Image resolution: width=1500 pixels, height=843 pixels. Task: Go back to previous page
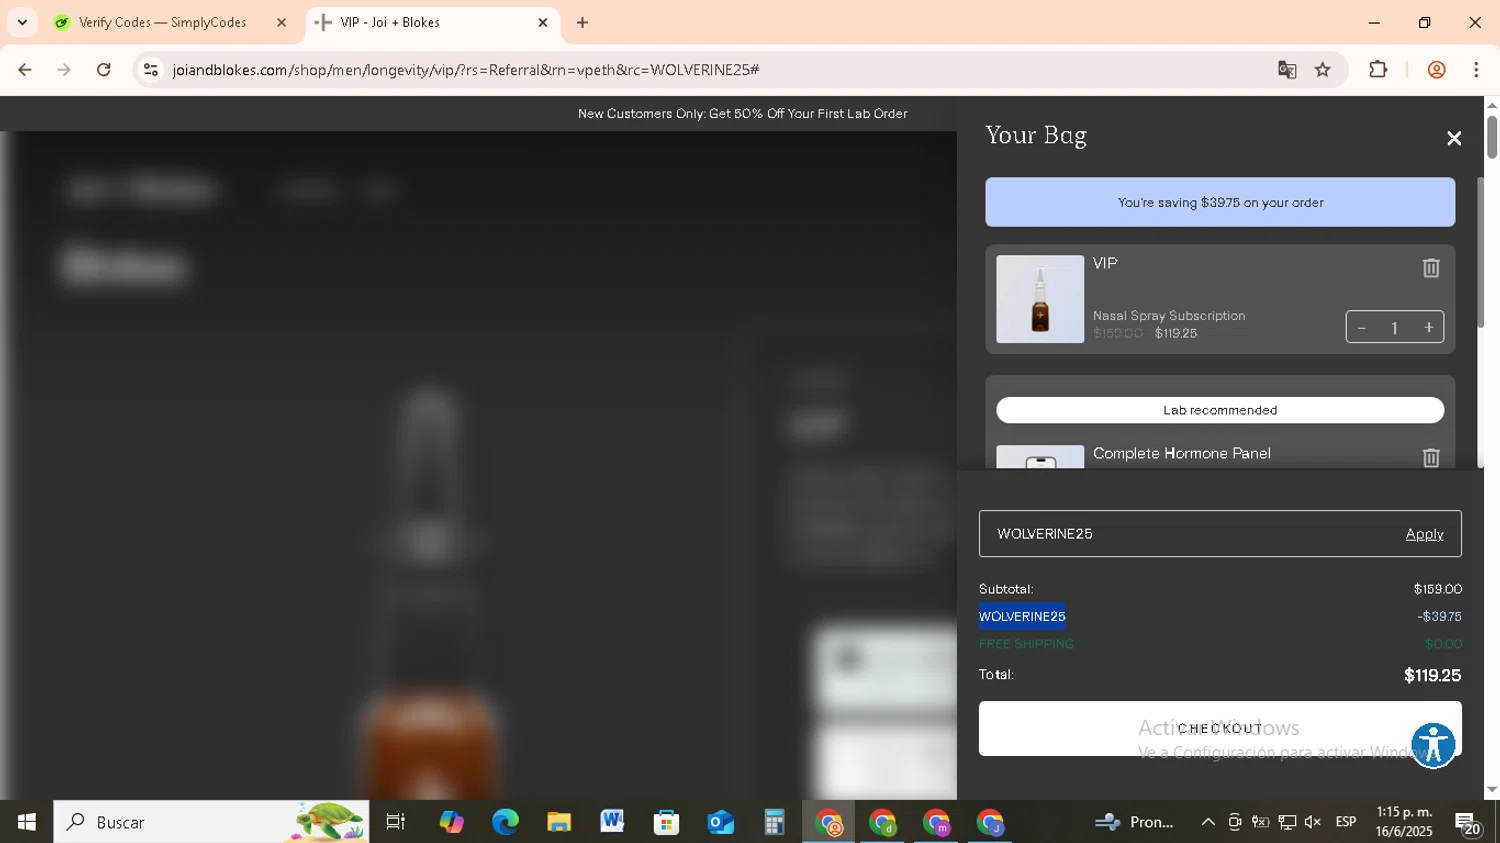pyautogui.click(x=25, y=70)
